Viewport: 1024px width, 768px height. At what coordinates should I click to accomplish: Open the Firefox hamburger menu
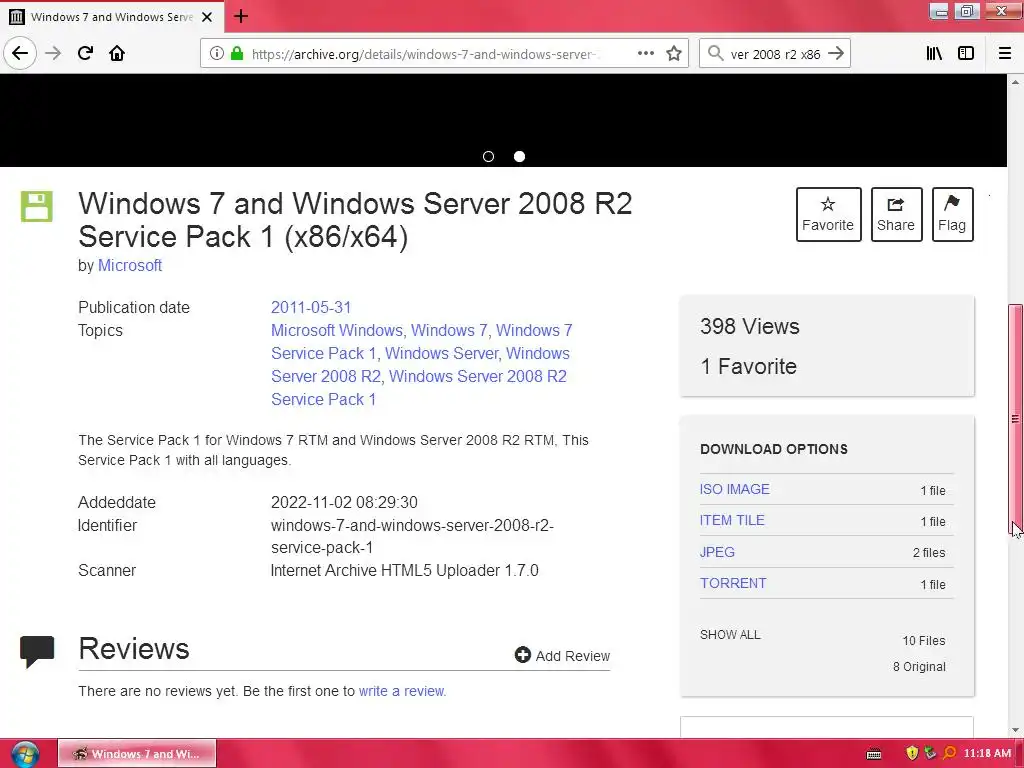tap(1005, 54)
